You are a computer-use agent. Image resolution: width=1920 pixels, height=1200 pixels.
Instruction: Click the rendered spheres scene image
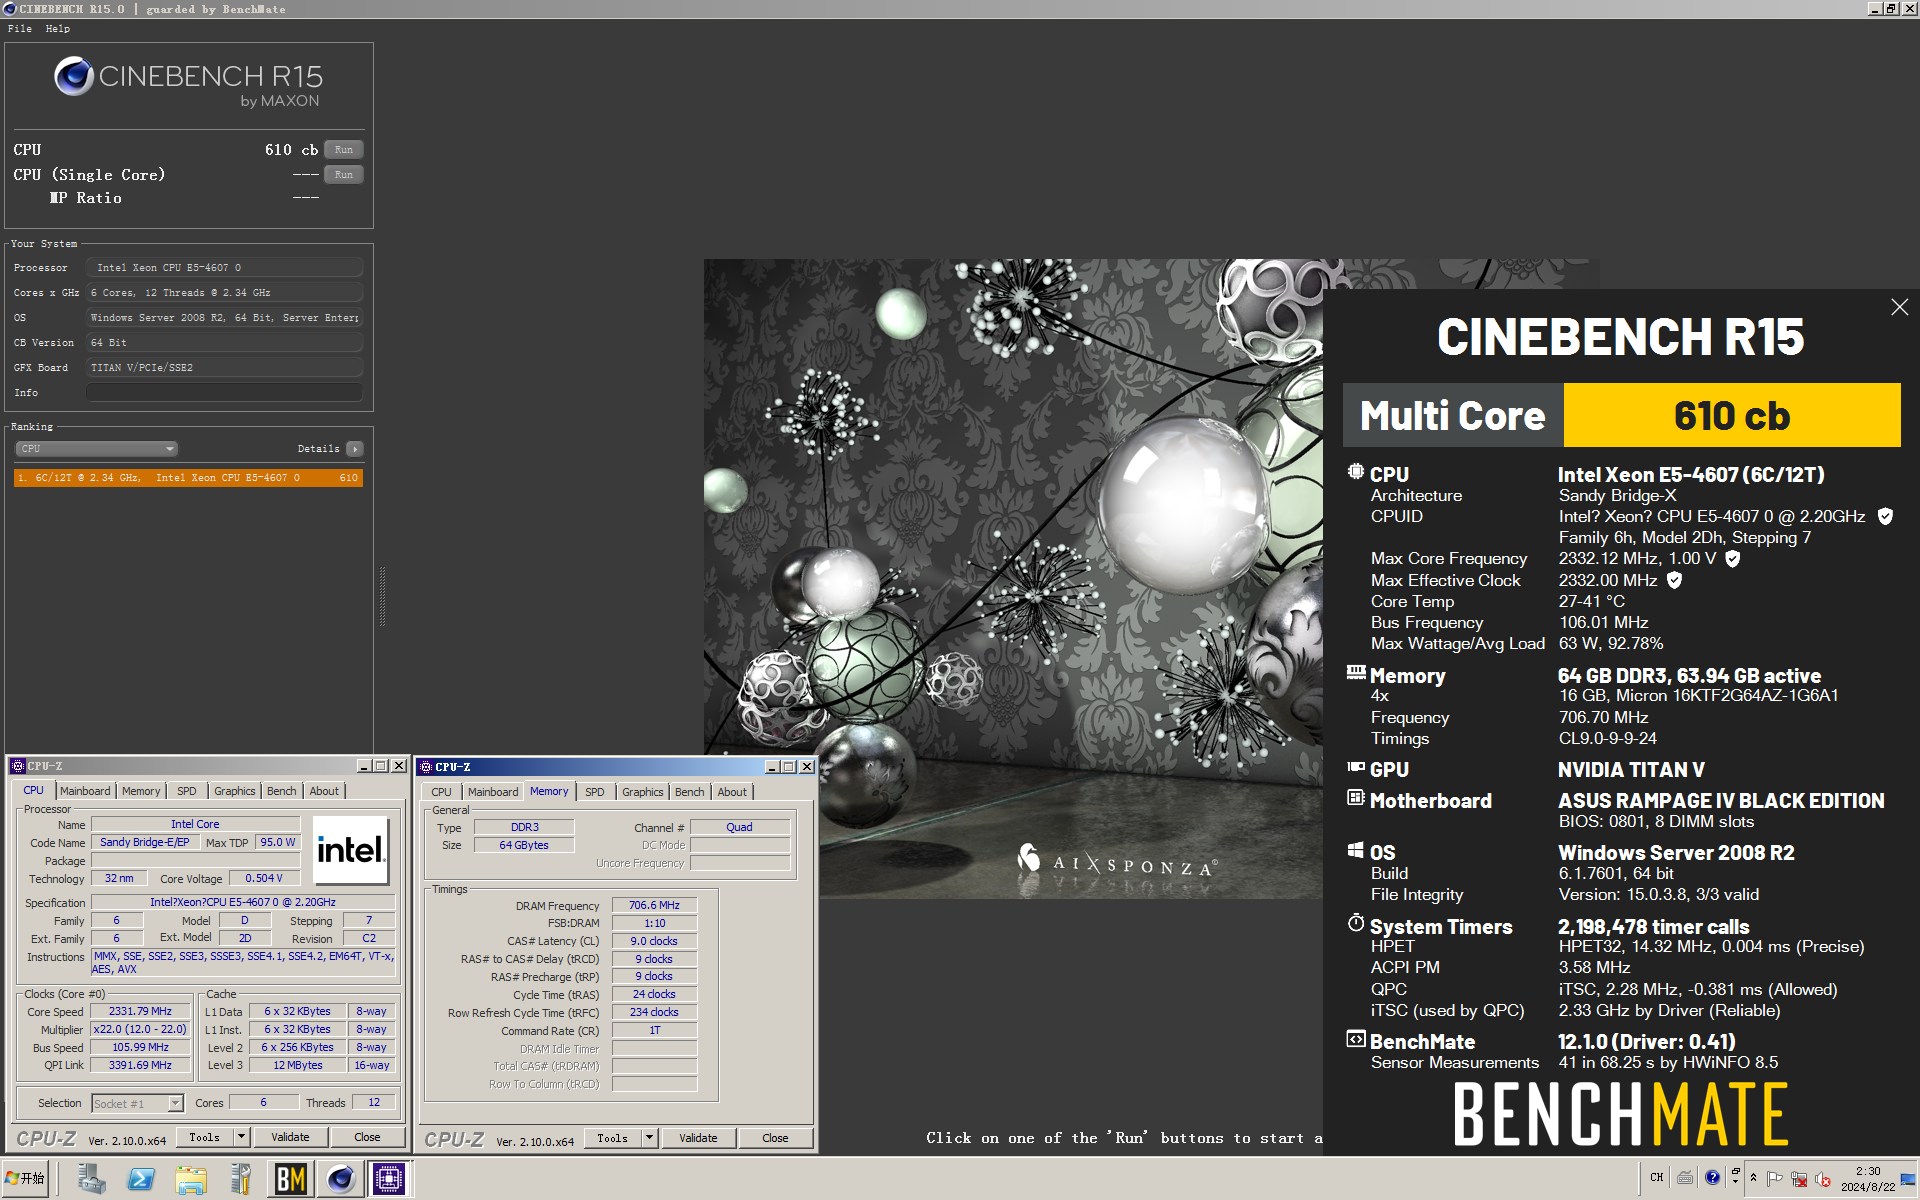coord(1013,578)
